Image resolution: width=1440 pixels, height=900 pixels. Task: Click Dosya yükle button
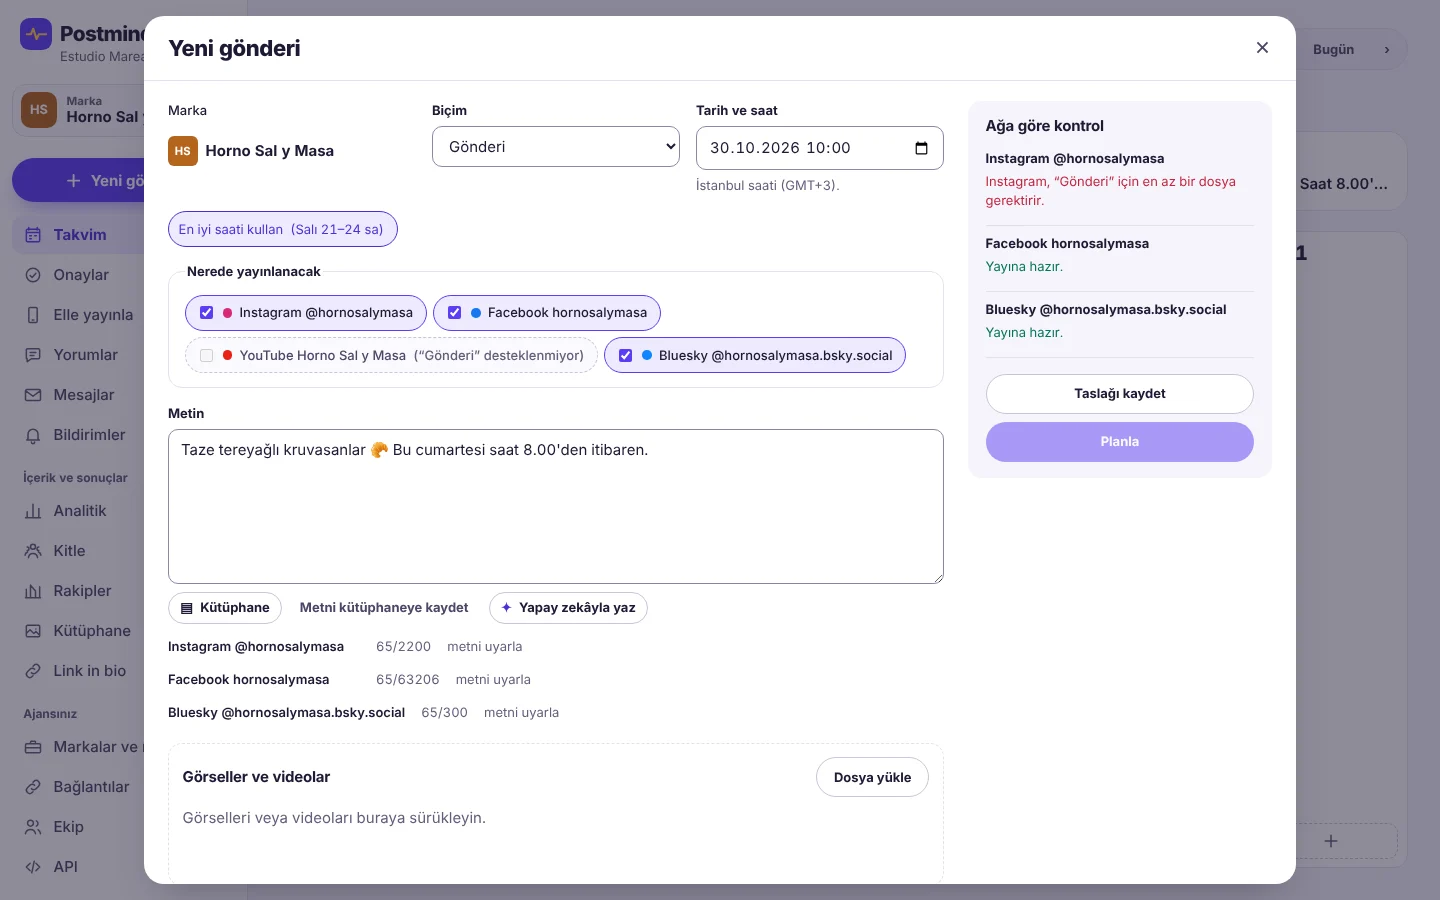click(872, 777)
